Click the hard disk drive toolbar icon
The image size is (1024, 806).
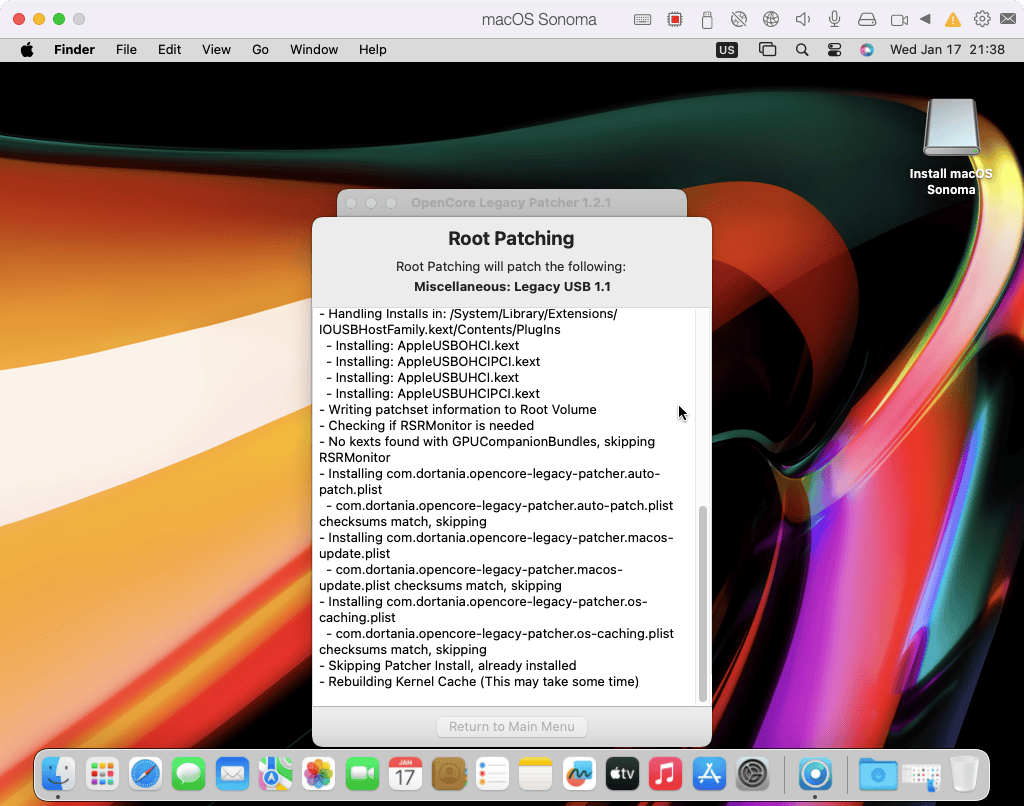(x=867, y=19)
